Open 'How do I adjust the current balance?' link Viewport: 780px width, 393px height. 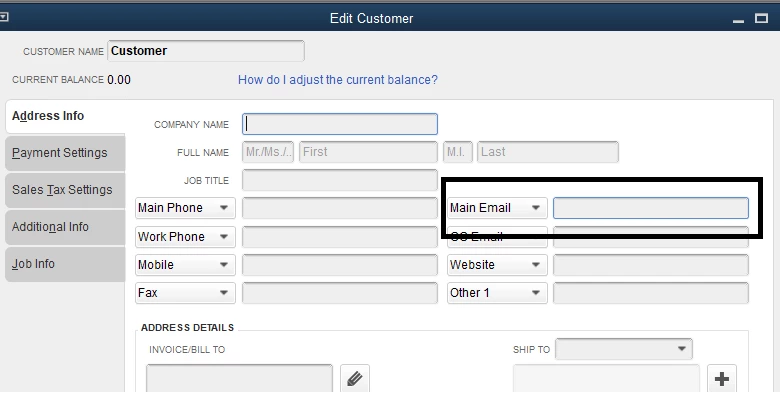tap(338, 80)
